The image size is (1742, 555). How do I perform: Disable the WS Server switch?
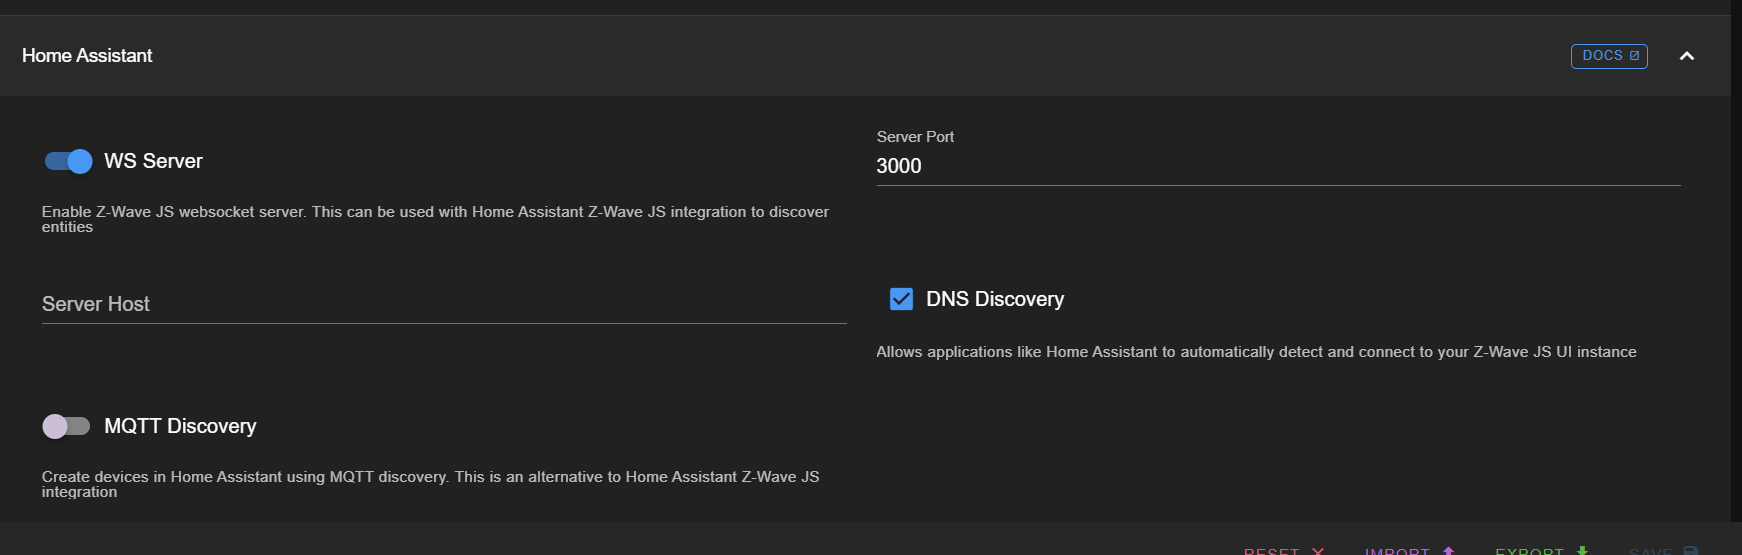tap(68, 161)
